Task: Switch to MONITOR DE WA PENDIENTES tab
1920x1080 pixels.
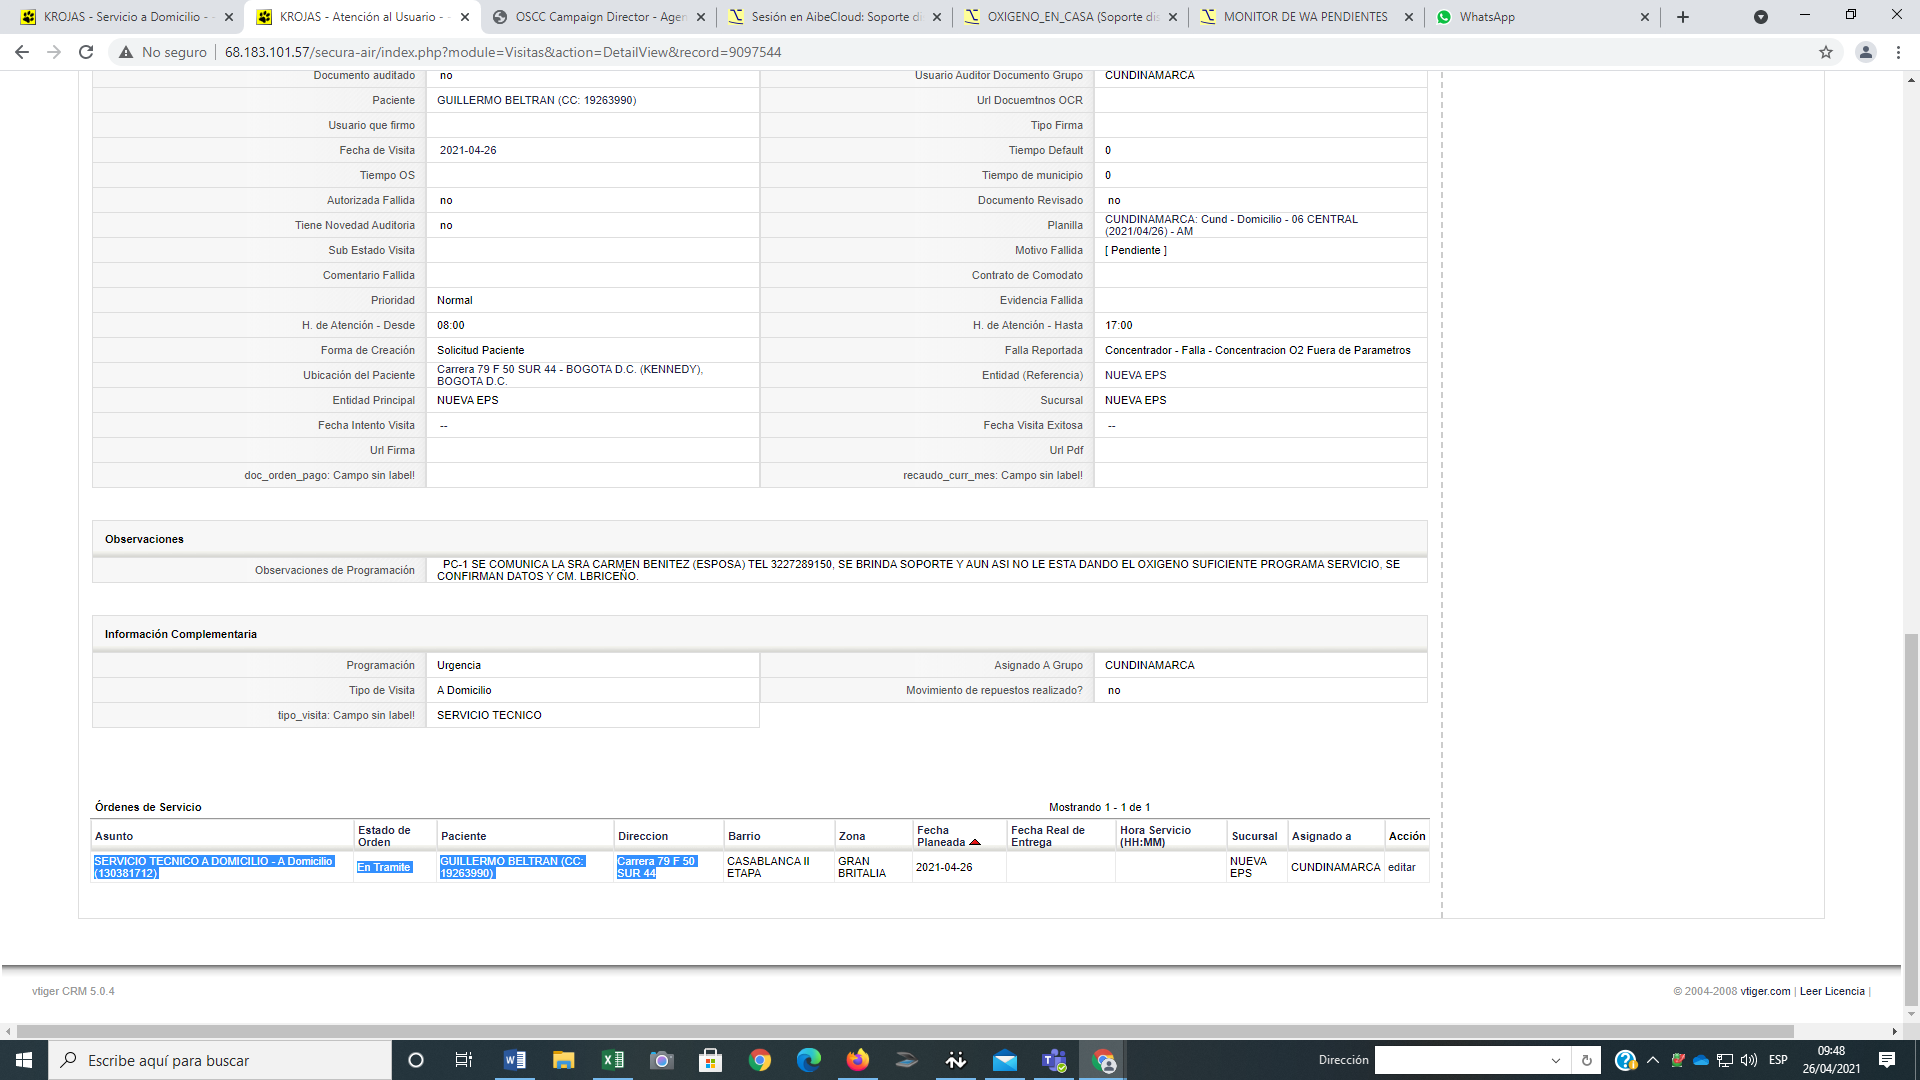Action: [x=1306, y=17]
